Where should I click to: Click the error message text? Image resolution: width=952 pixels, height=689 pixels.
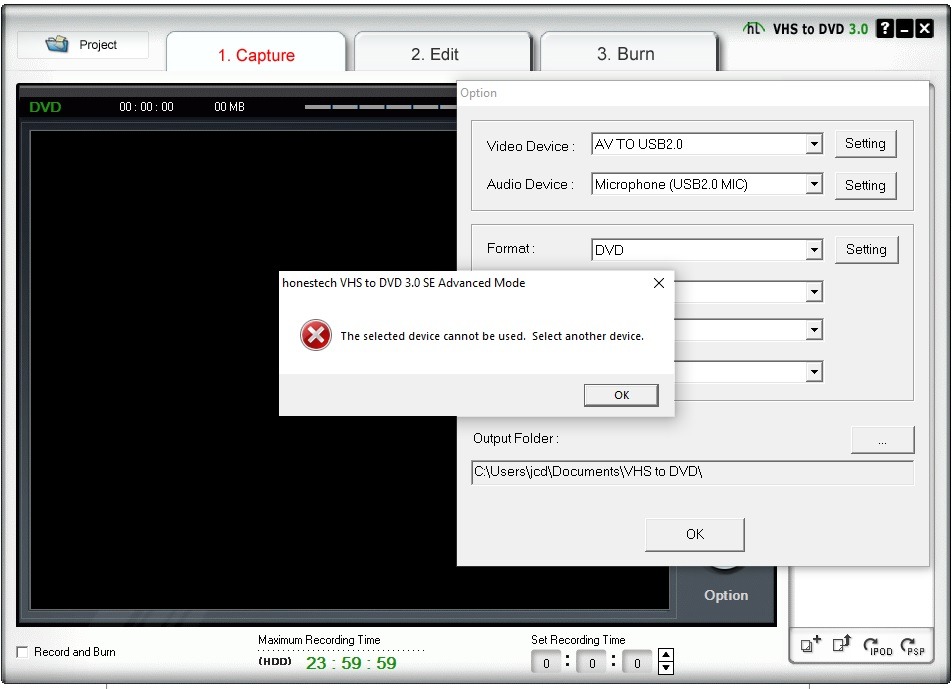[492, 336]
